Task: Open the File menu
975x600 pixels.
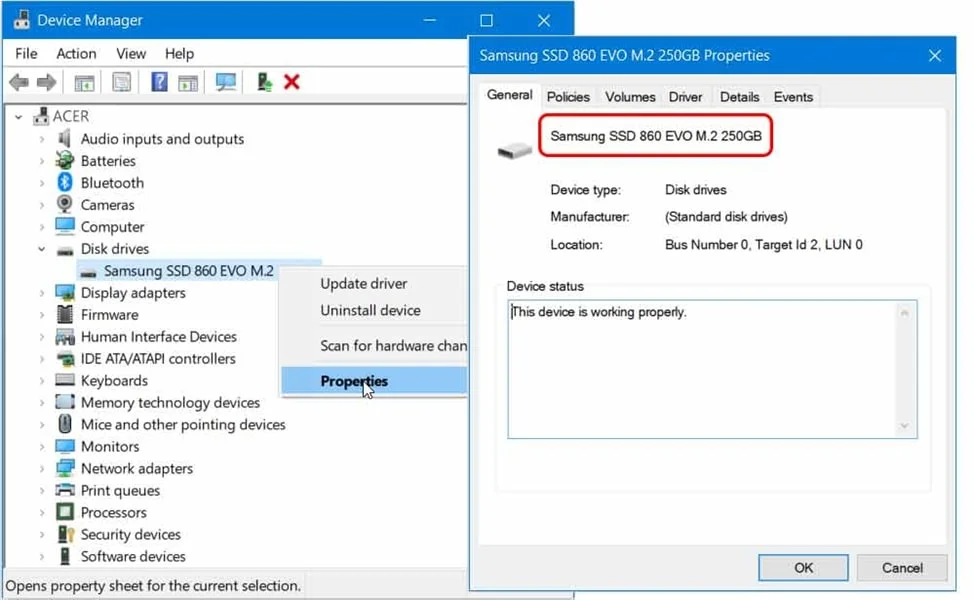Action: [x=26, y=53]
